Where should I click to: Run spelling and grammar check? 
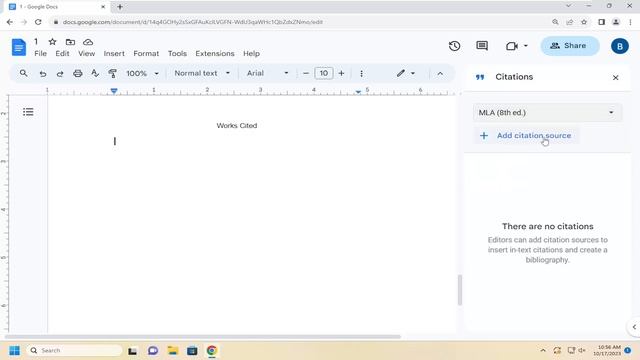[95, 73]
